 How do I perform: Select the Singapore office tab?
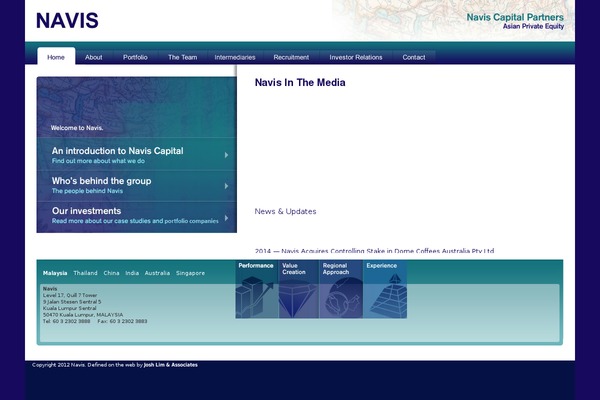click(190, 273)
